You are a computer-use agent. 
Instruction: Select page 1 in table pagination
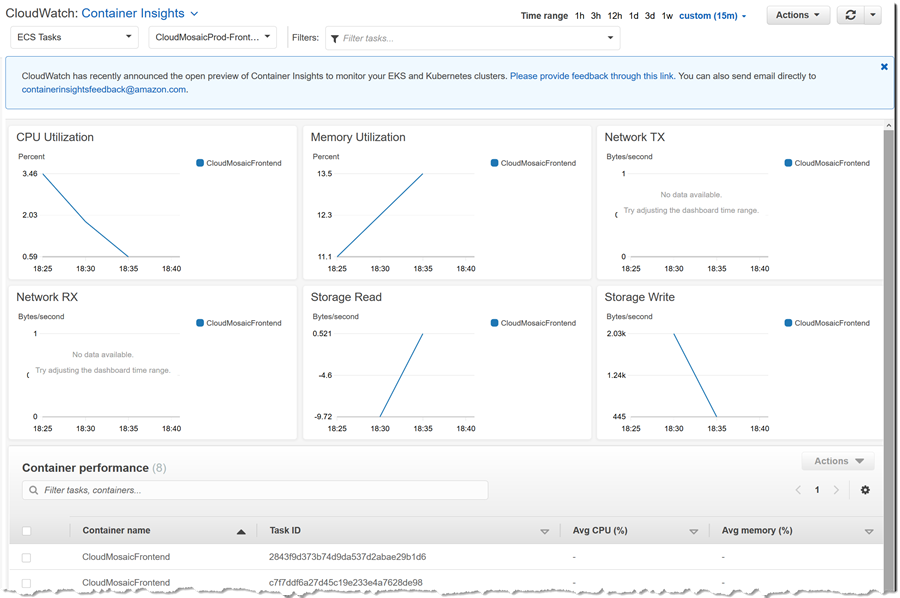pos(817,490)
